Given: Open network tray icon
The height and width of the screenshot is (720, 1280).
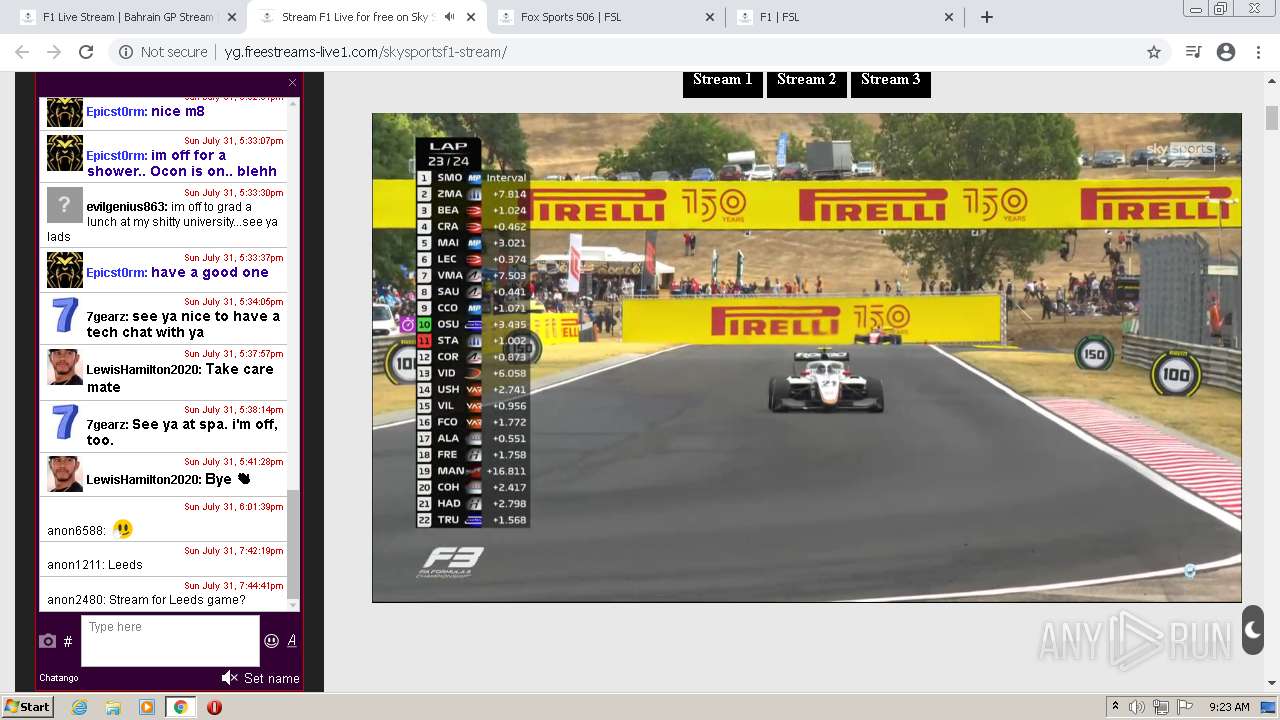Looking at the screenshot, I should click(x=1161, y=707).
